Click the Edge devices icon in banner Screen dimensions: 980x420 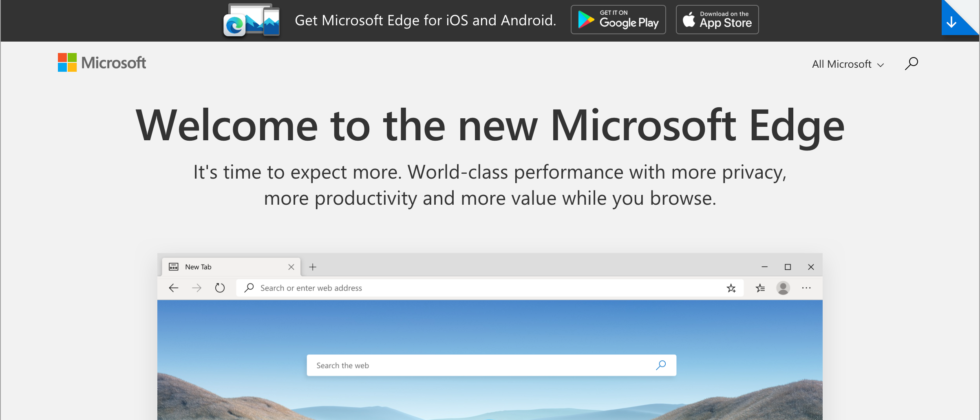pyautogui.click(x=251, y=20)
